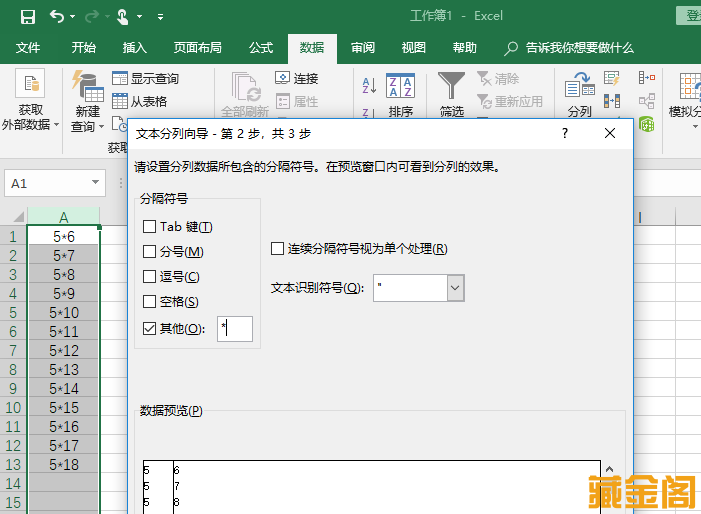Viewport: 701px width, 514px height.
Task: Click the remove duplicates icon
Action: coord(612,101)
